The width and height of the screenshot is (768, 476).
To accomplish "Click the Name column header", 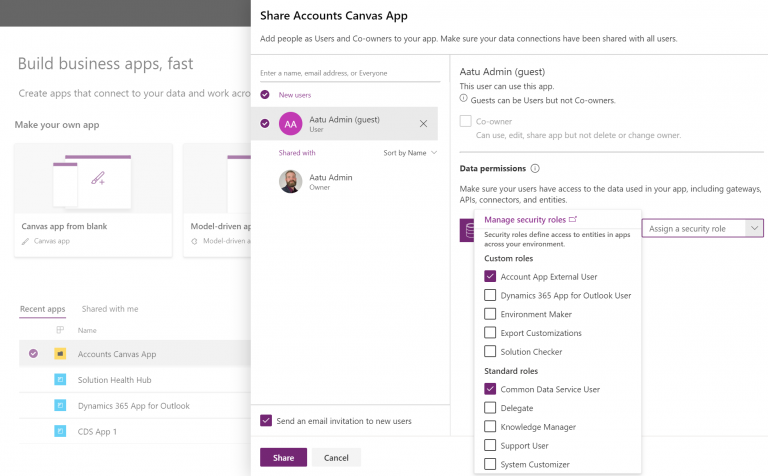I will [x=87, y=331].
